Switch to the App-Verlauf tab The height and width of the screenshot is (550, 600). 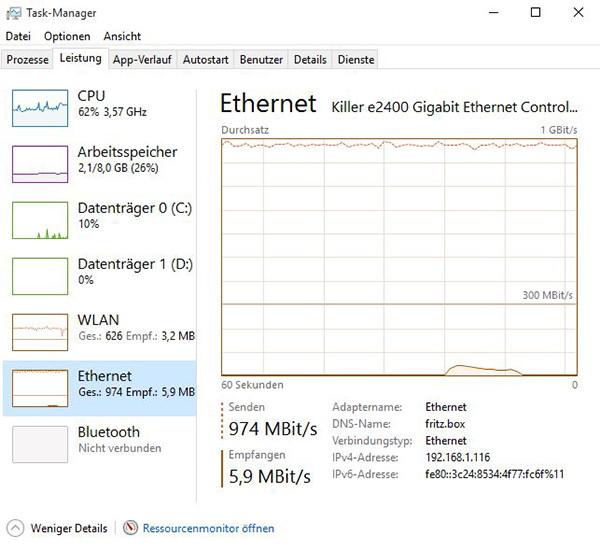coord(142,60)
